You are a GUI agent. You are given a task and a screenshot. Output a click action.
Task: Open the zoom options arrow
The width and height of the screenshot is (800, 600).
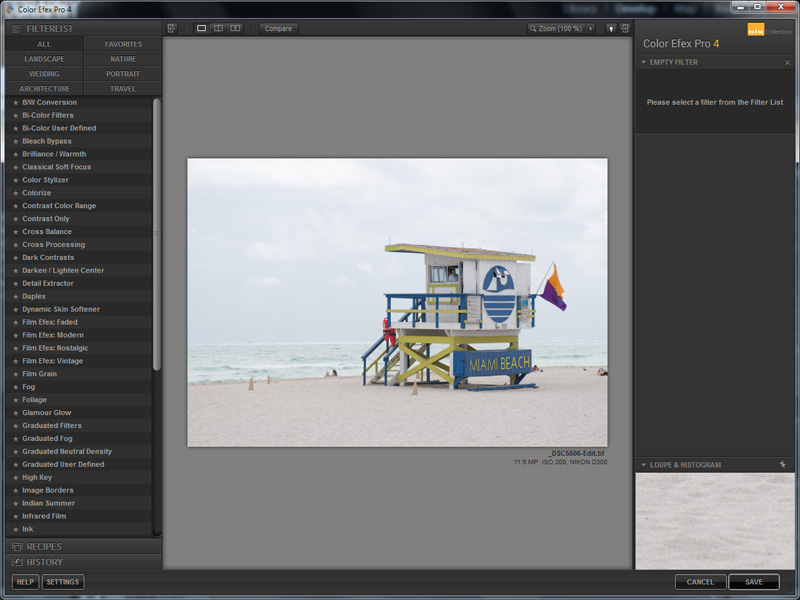pyautogui.click(x=591, y=29)
